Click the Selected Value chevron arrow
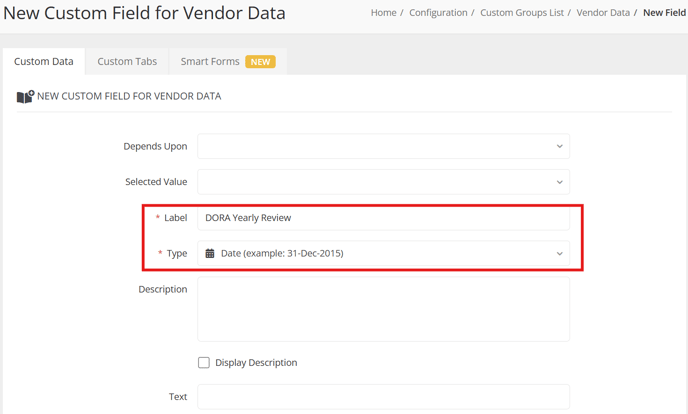 (559, 182)
